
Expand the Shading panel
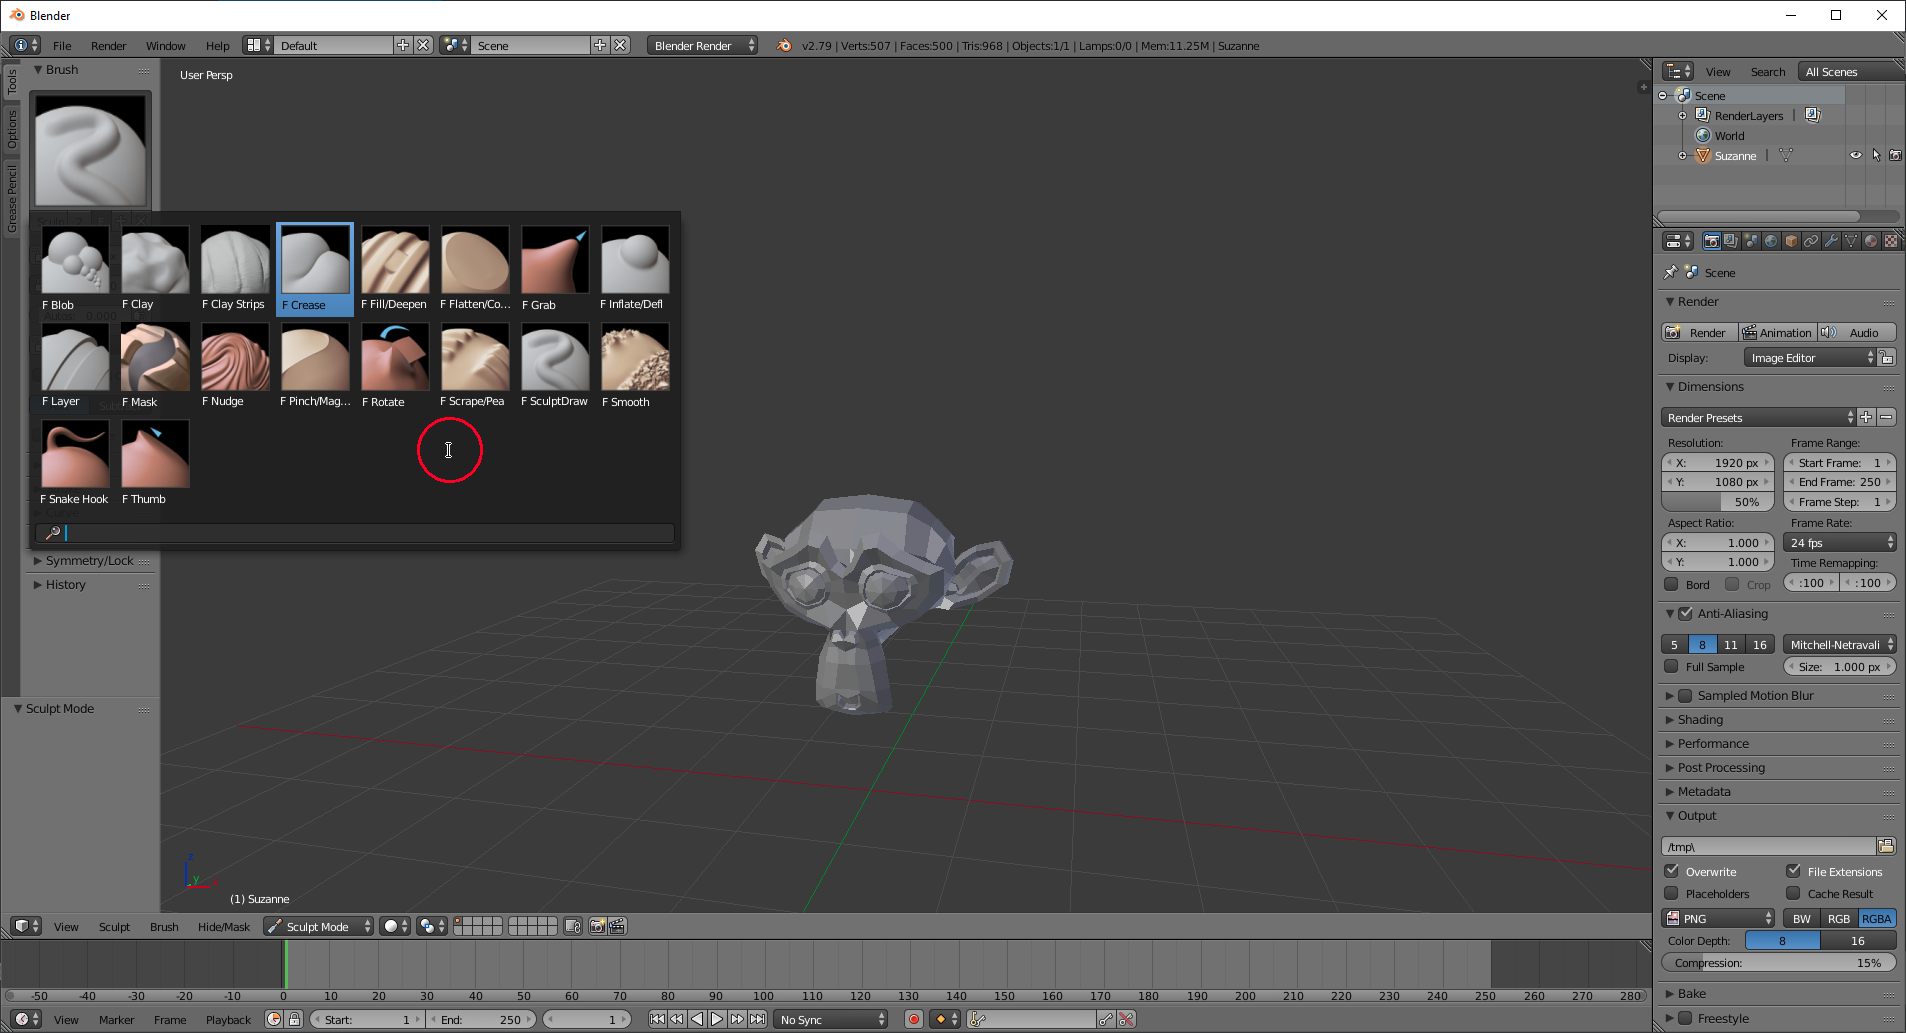[1700, 719]
